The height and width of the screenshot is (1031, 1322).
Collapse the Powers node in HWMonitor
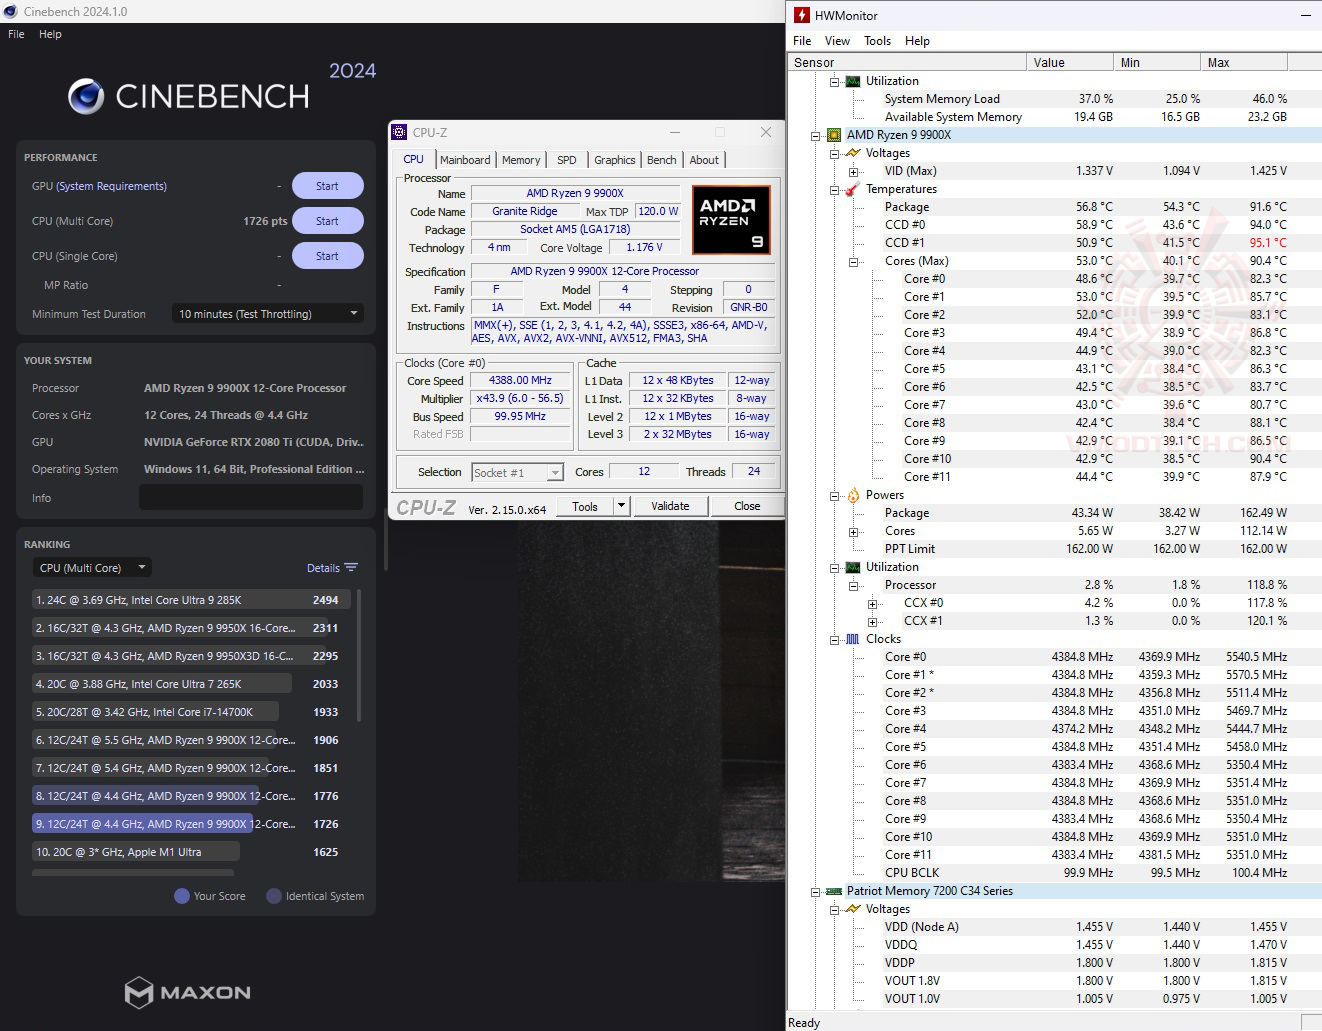pyautogui.click(x=835, y=495)
